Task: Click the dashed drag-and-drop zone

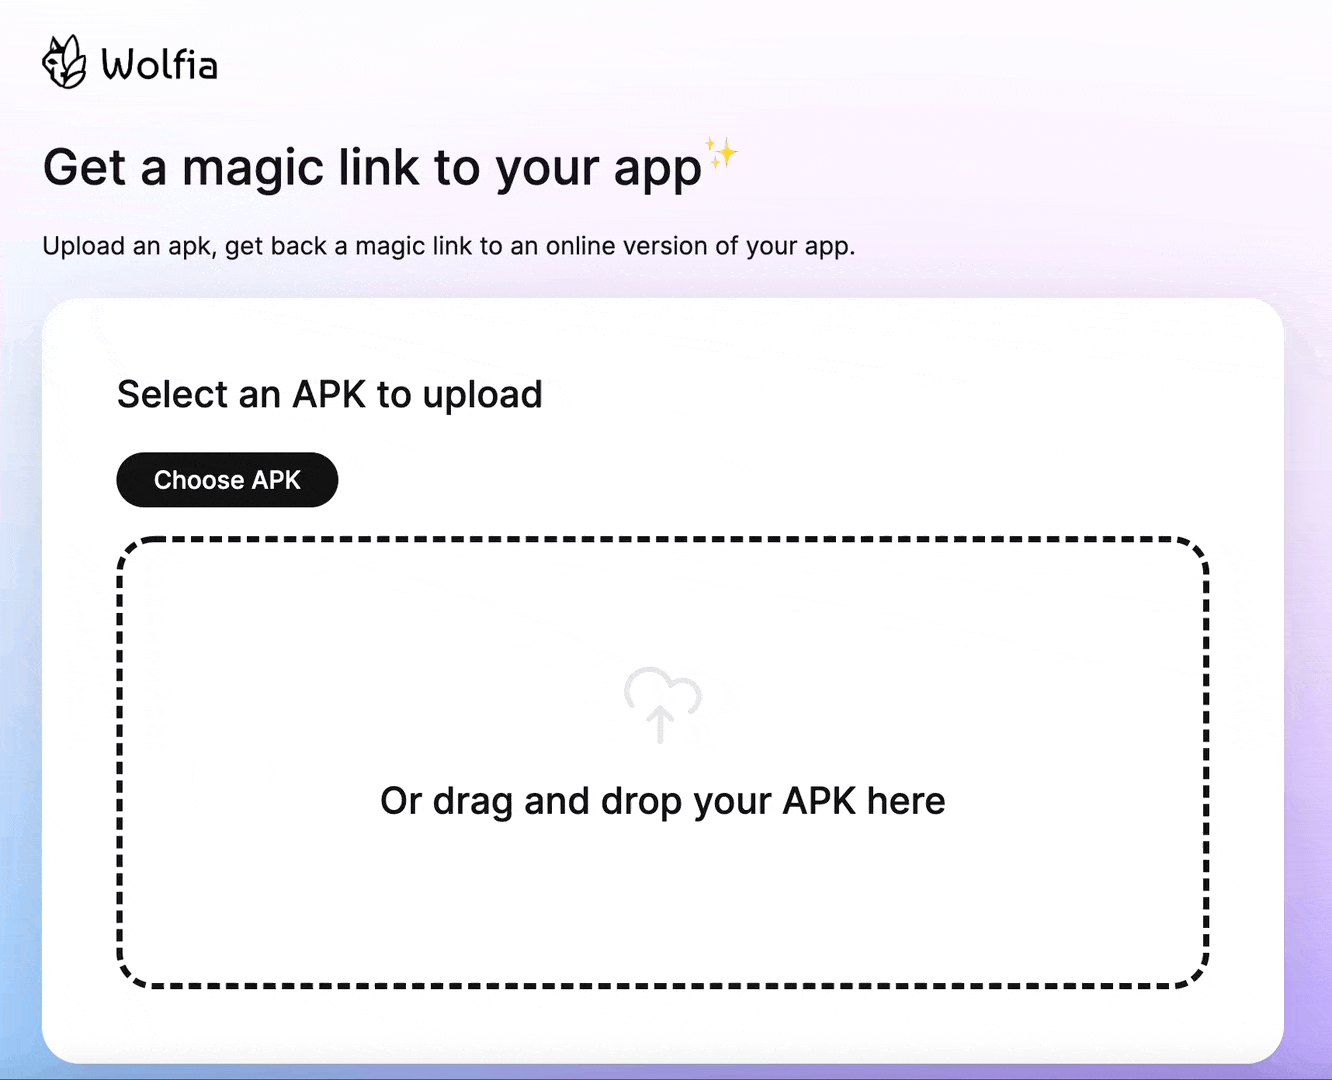Action: pos(663,763)
